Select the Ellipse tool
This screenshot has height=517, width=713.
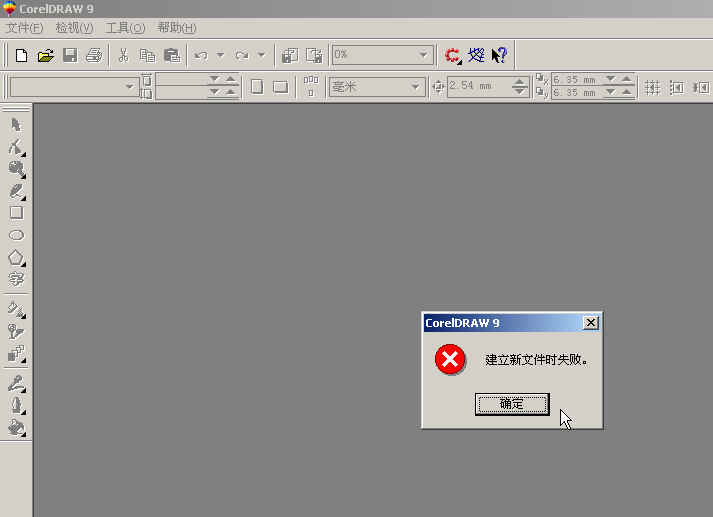point(16,235)
